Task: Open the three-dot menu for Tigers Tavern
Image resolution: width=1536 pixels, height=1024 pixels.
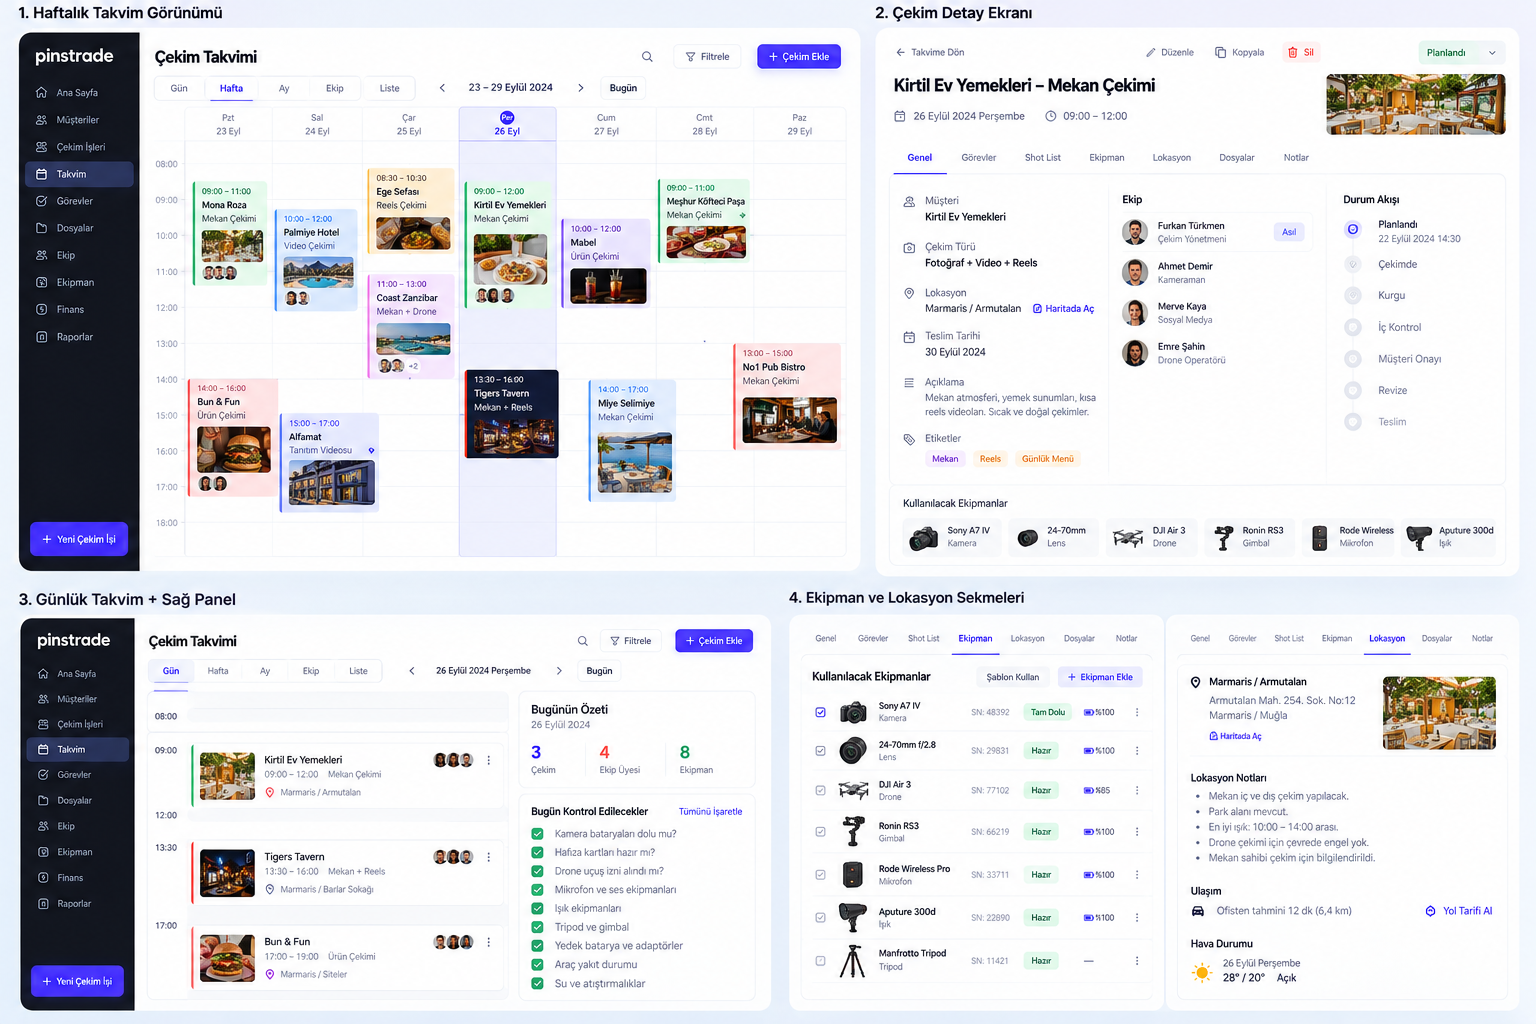Action: point(489,857)
